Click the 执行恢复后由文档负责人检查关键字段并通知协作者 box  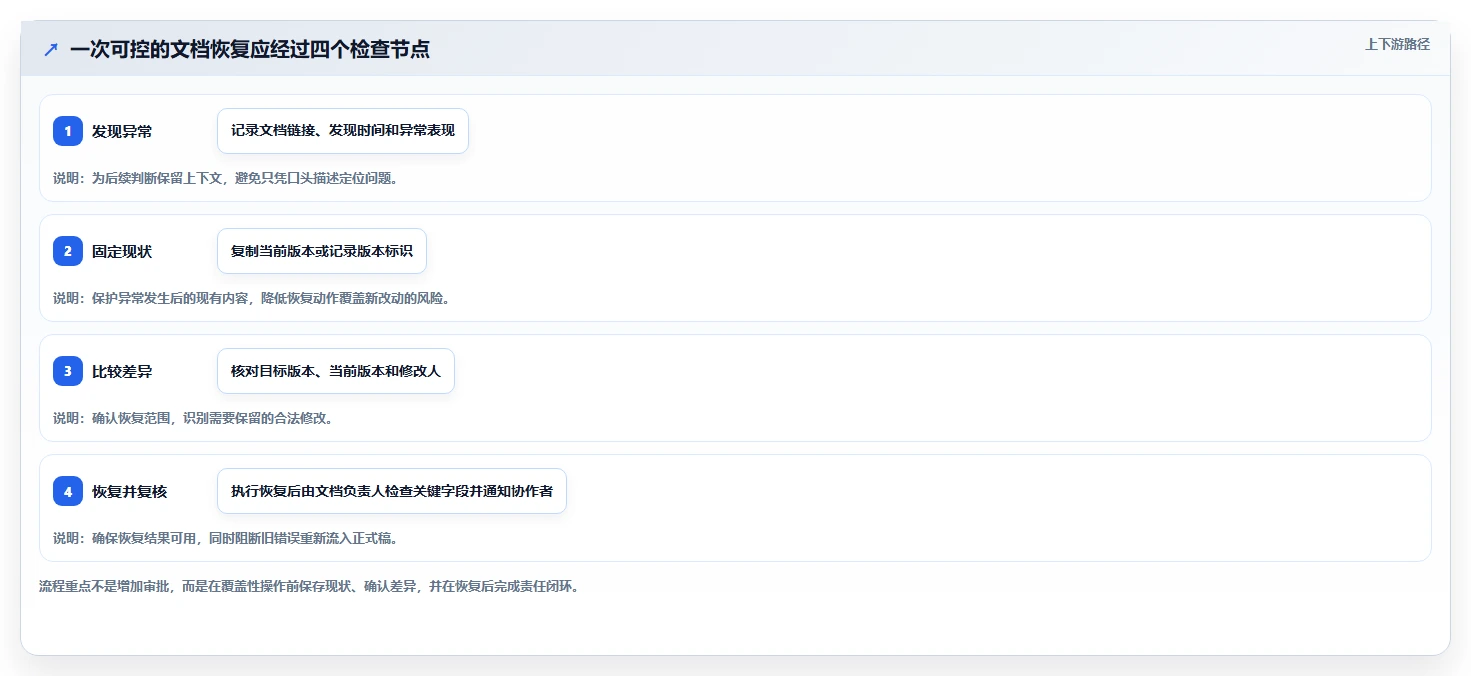point(392,491)
